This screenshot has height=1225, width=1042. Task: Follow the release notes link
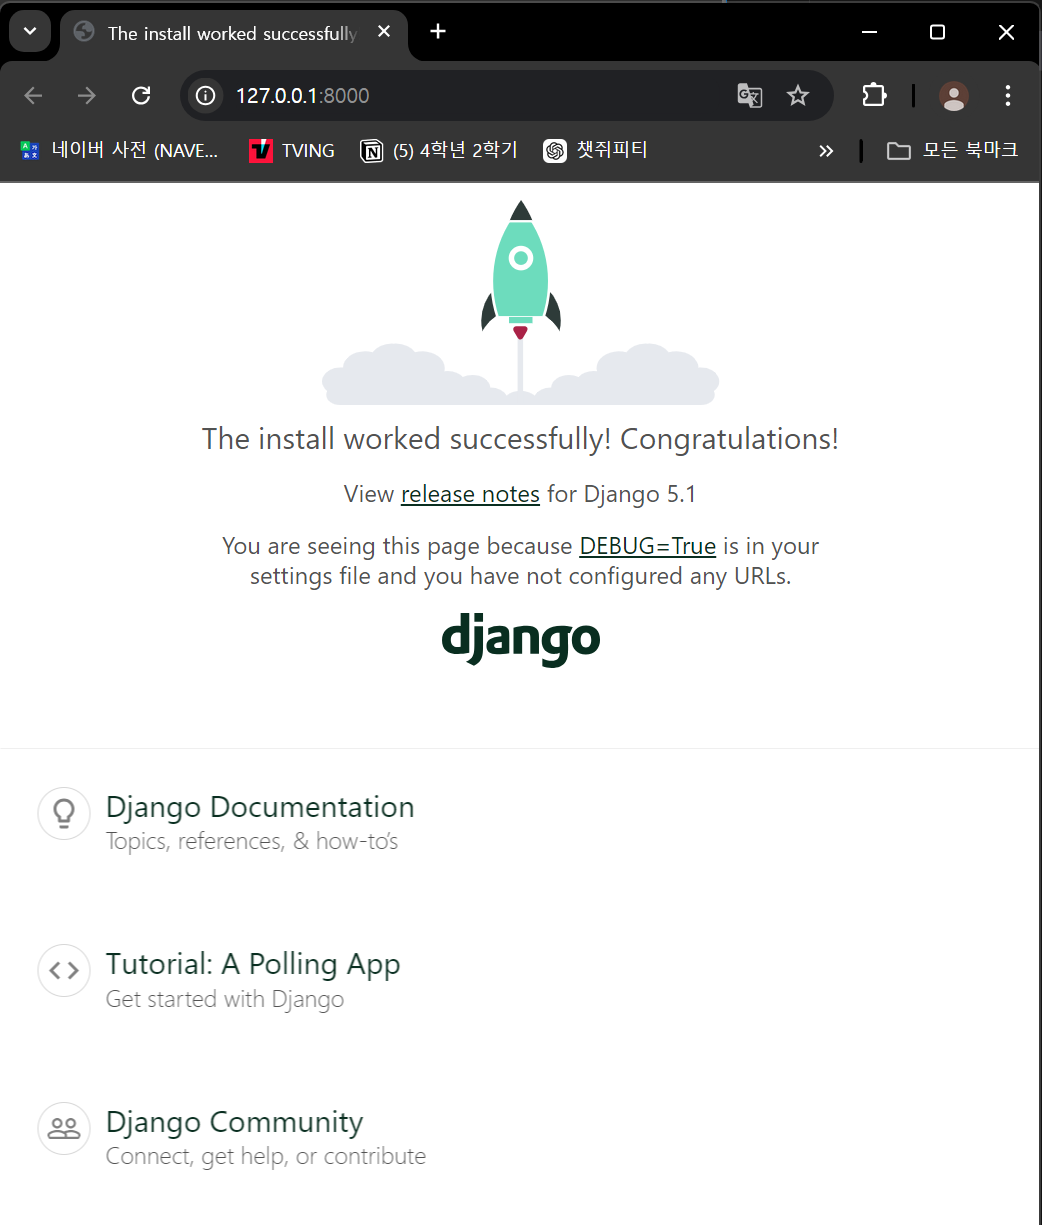click(x=470, y=494)
